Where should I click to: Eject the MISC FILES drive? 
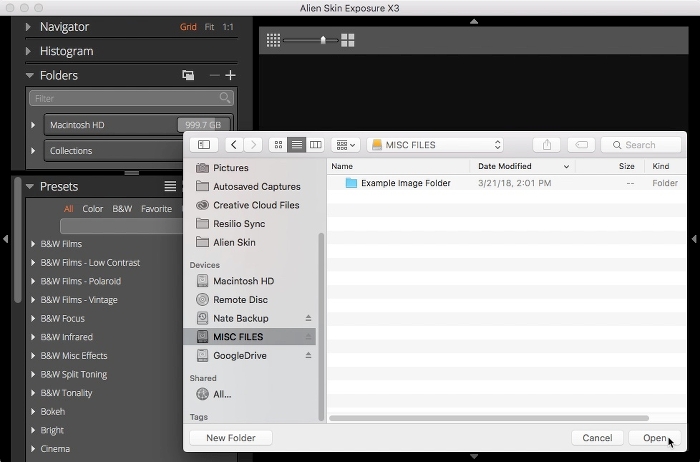pos(308,337)
